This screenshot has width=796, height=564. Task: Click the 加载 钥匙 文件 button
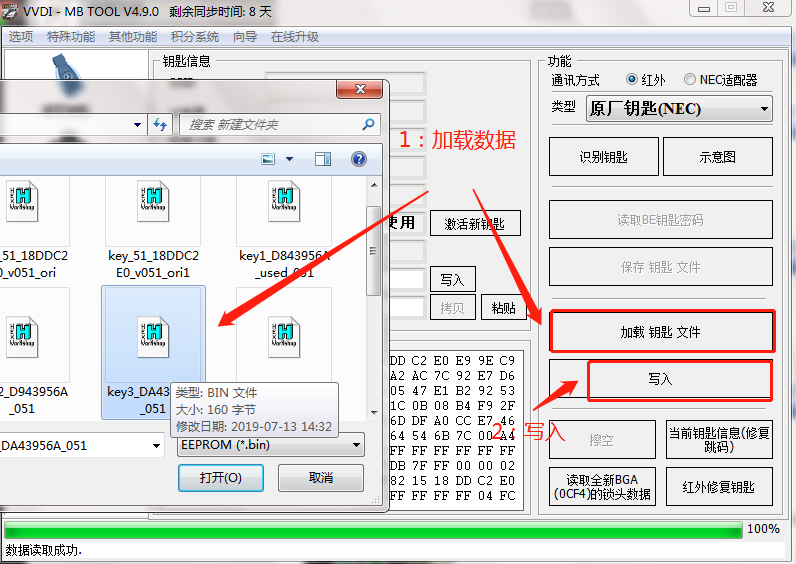[x=661, y=331]
